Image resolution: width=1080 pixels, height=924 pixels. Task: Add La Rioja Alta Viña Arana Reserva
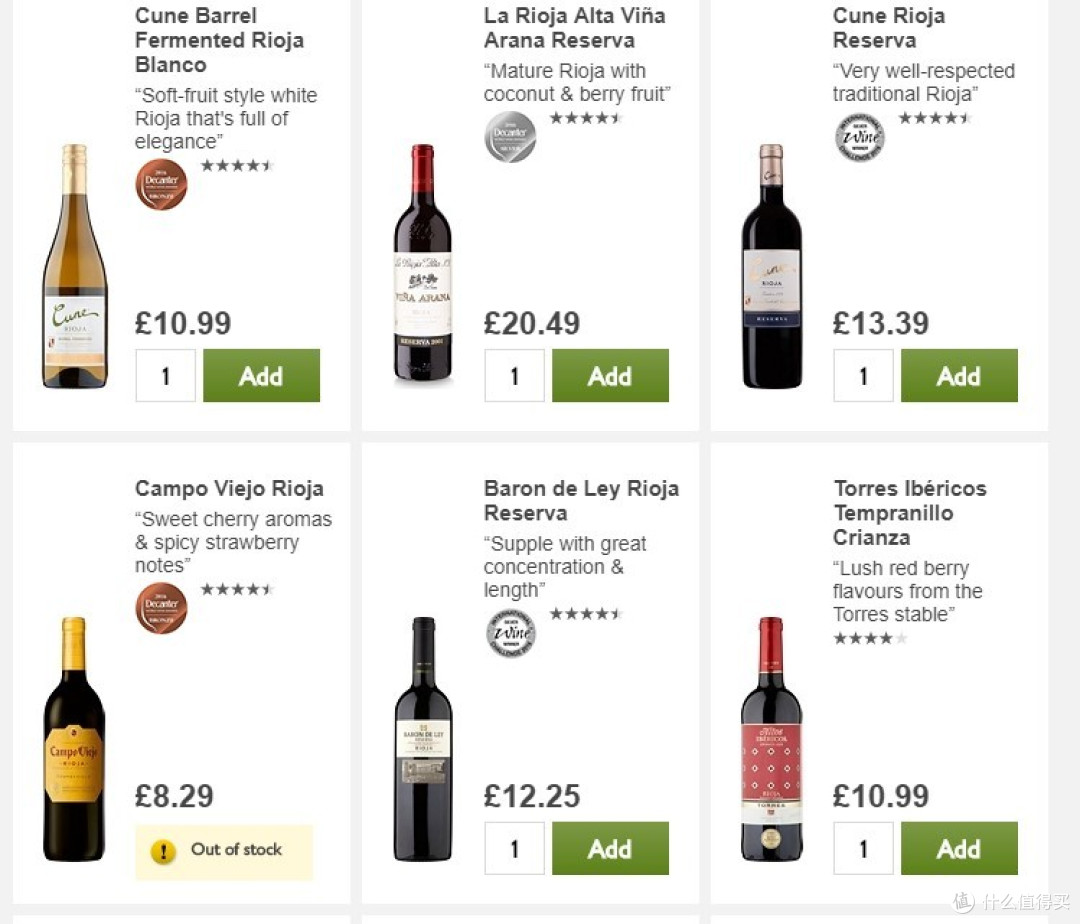tap(610, 375)
